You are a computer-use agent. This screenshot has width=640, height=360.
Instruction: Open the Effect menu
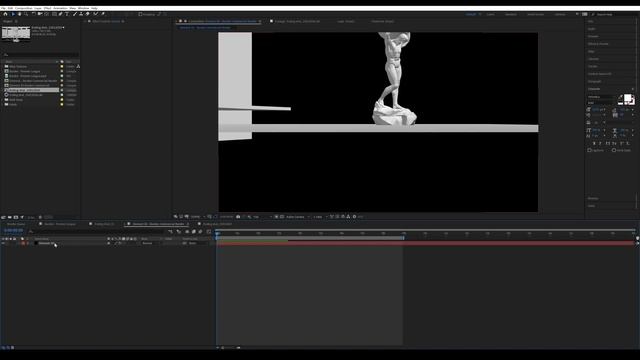pos(47,8)
